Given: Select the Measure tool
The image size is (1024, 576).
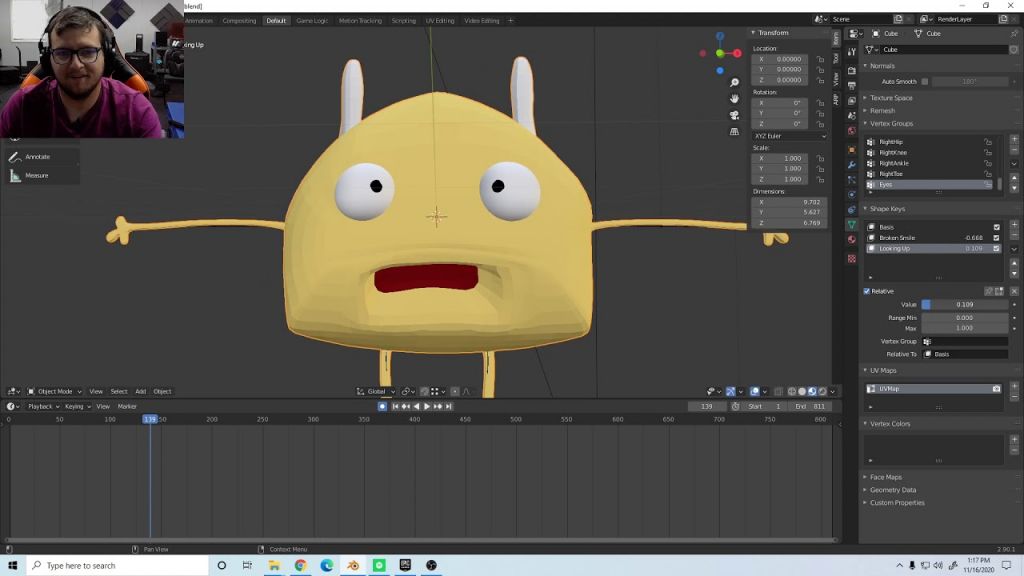Looking at the screenshot, I should point(36,176).
